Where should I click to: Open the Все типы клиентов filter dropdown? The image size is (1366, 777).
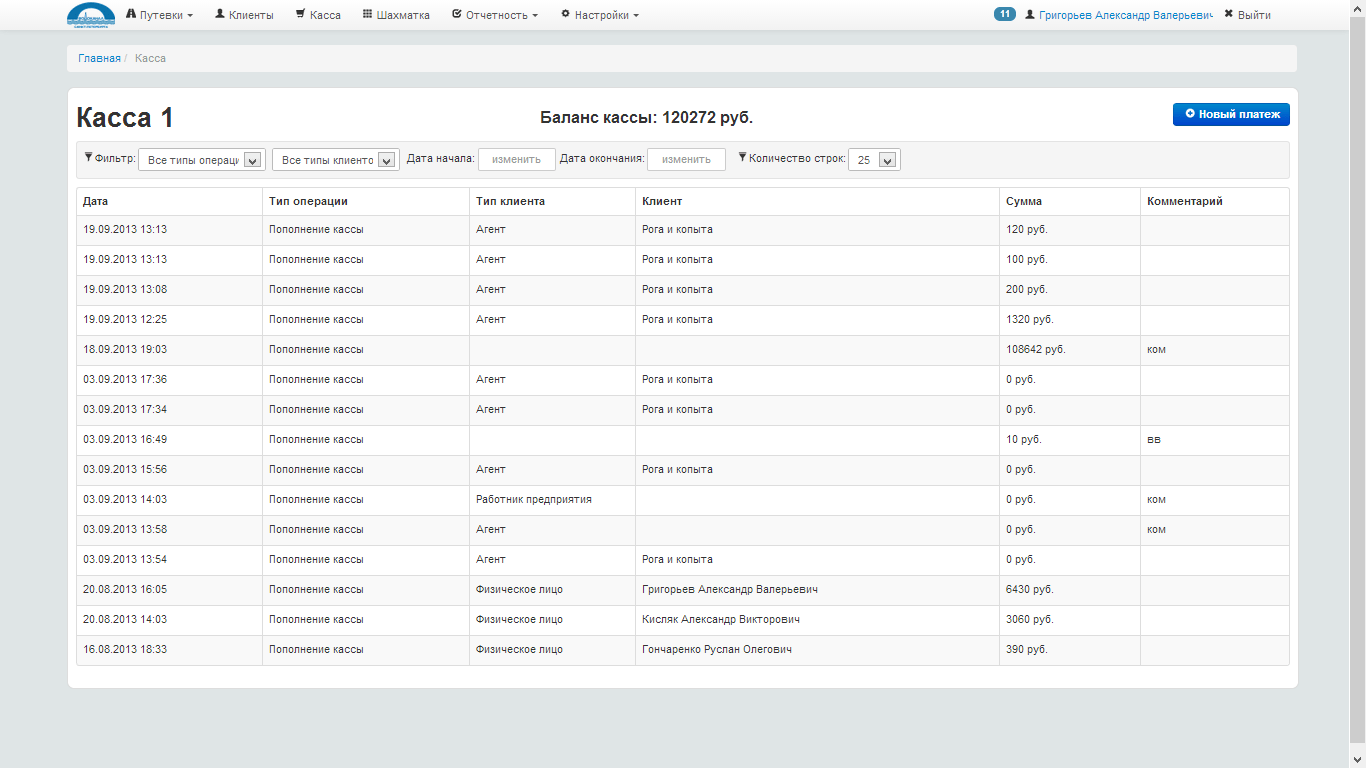(336, 160)
